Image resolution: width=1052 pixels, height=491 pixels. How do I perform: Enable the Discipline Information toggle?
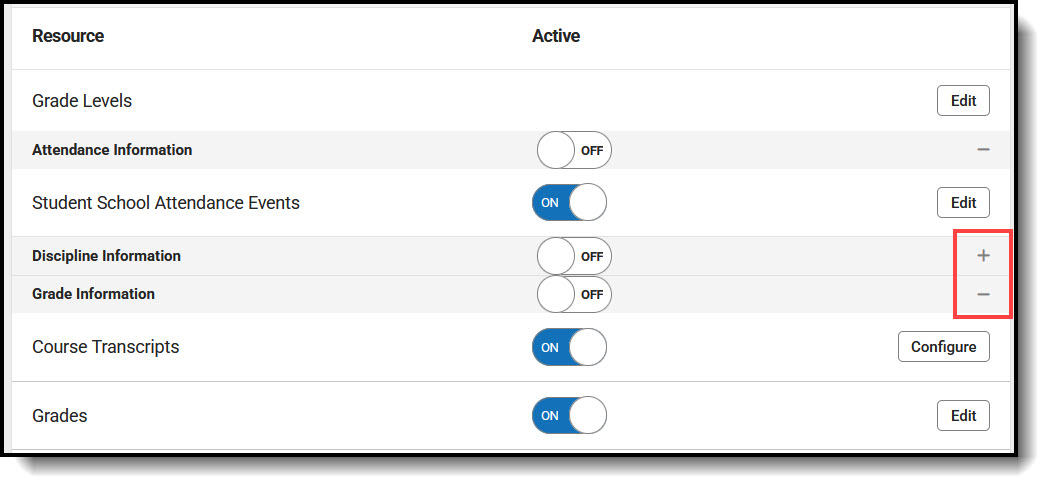tap(573, 256)
